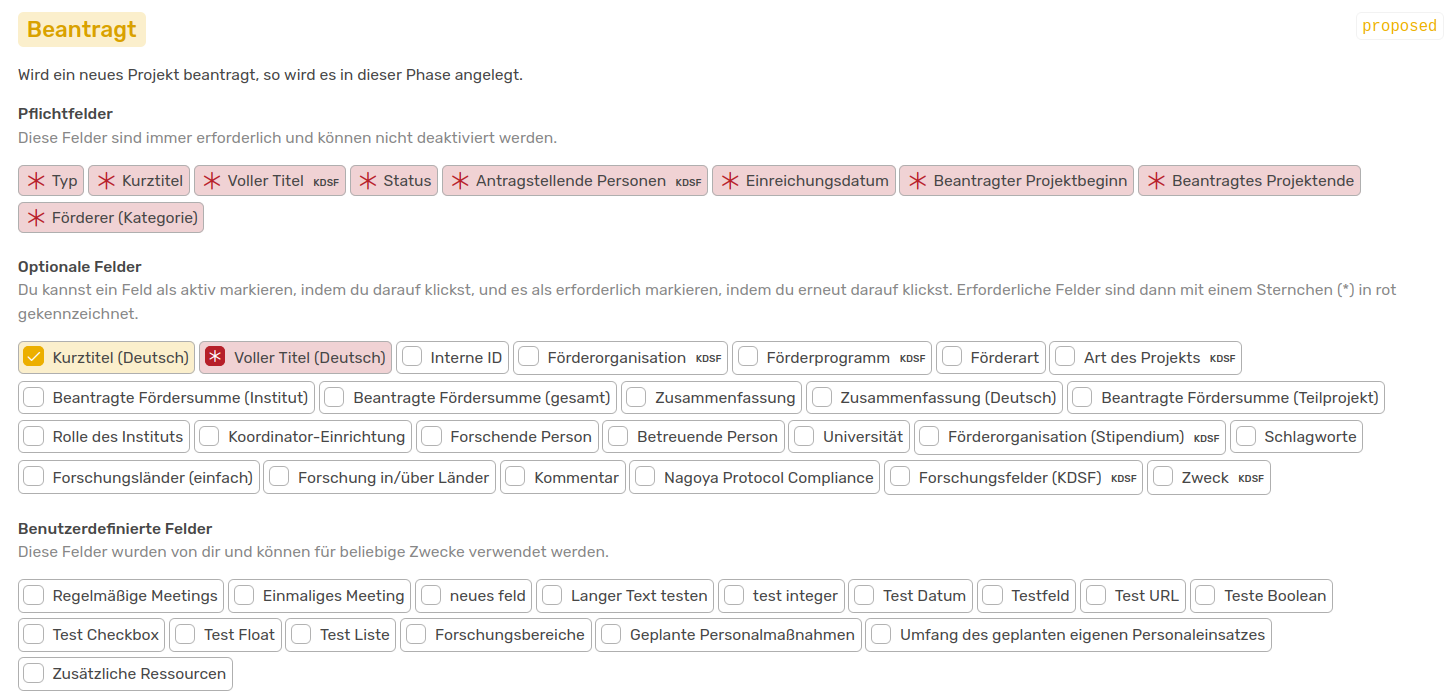Enable the Interne ID checkbox
Image resolution: width=1454 pixels, height=697 pixels.
[411, 357]
